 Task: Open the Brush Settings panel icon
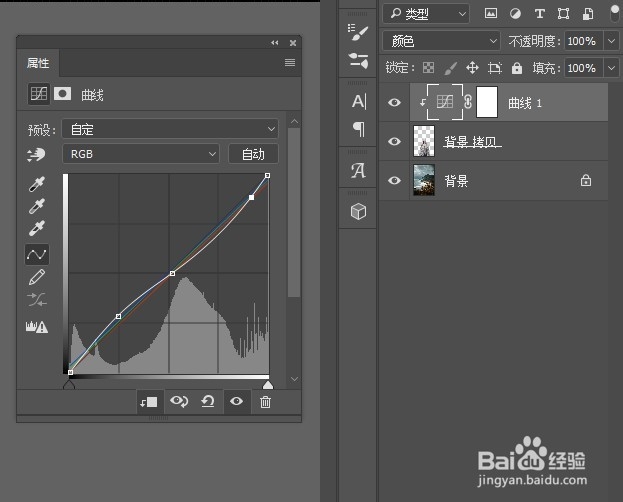pos(357,33)
